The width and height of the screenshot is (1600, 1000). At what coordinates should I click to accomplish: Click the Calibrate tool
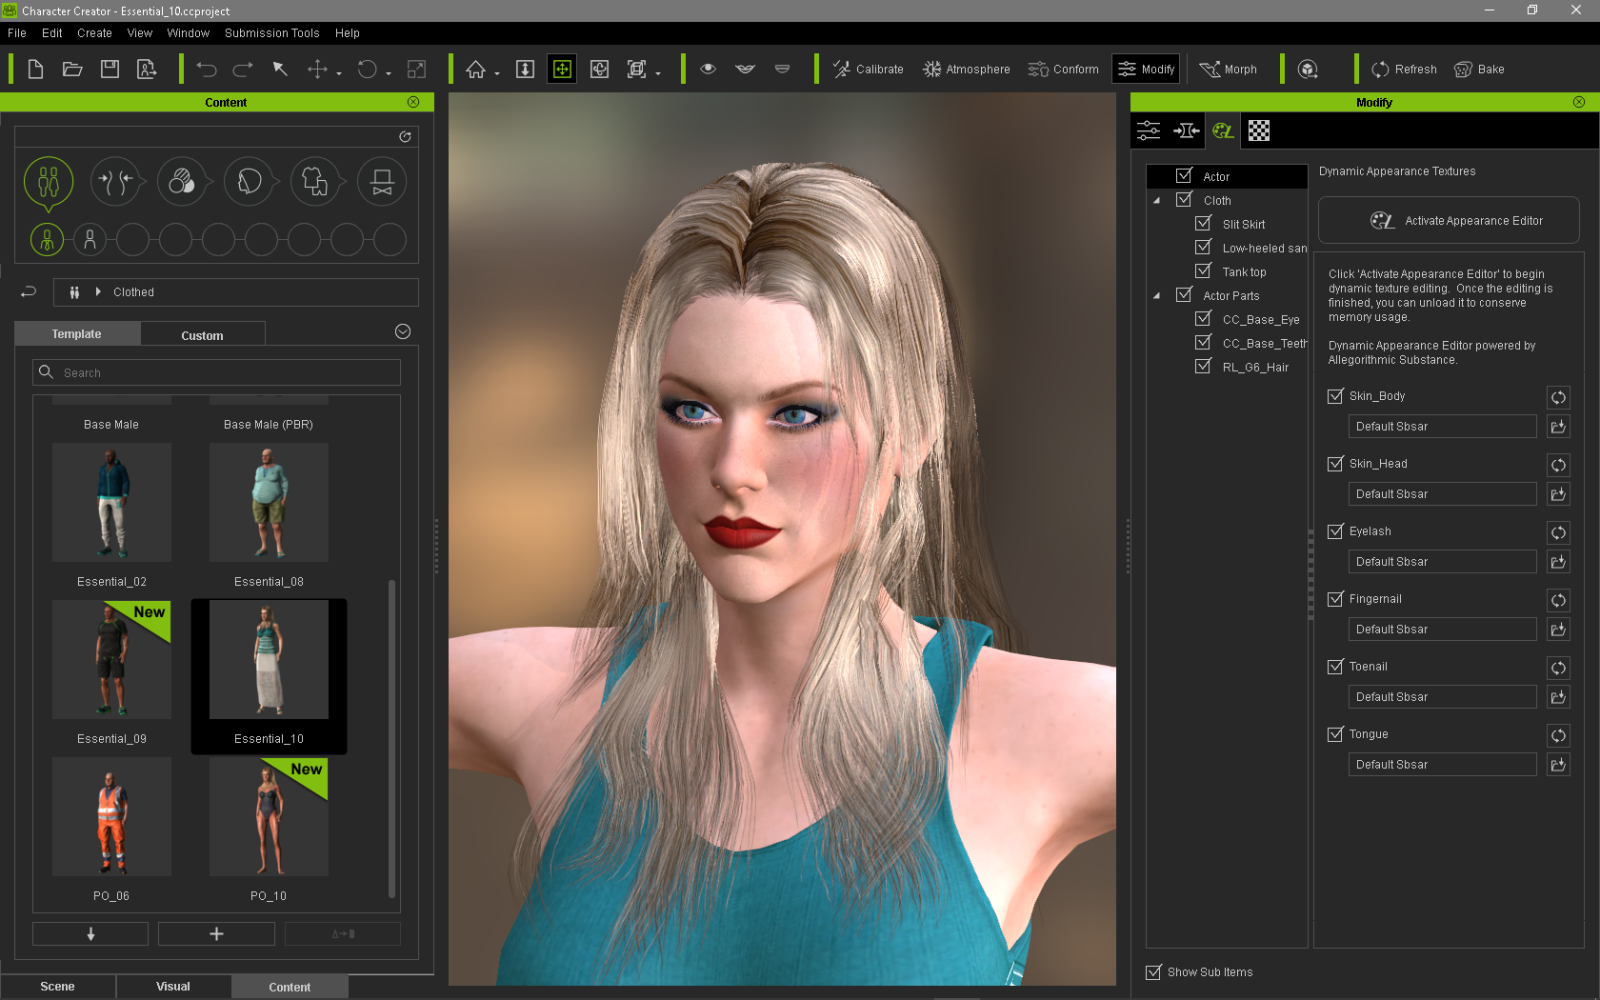868,69
